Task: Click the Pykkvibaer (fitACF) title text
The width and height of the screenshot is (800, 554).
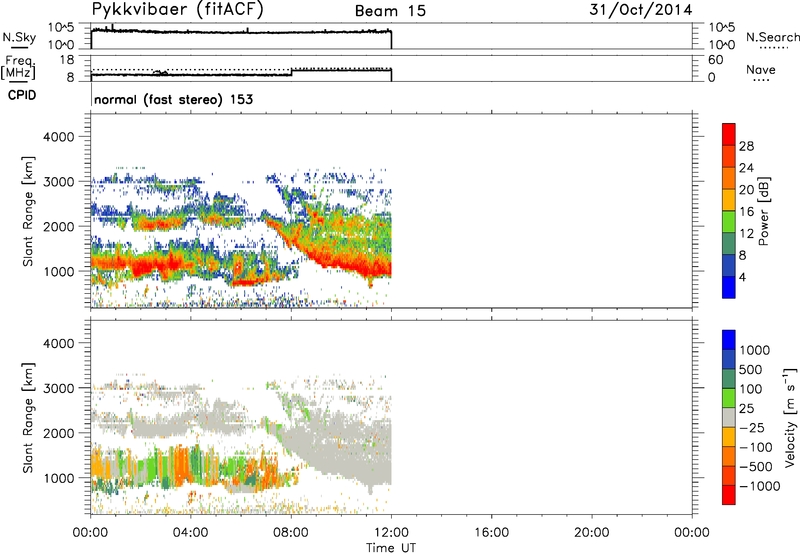Action: click(x=178, y=10)
